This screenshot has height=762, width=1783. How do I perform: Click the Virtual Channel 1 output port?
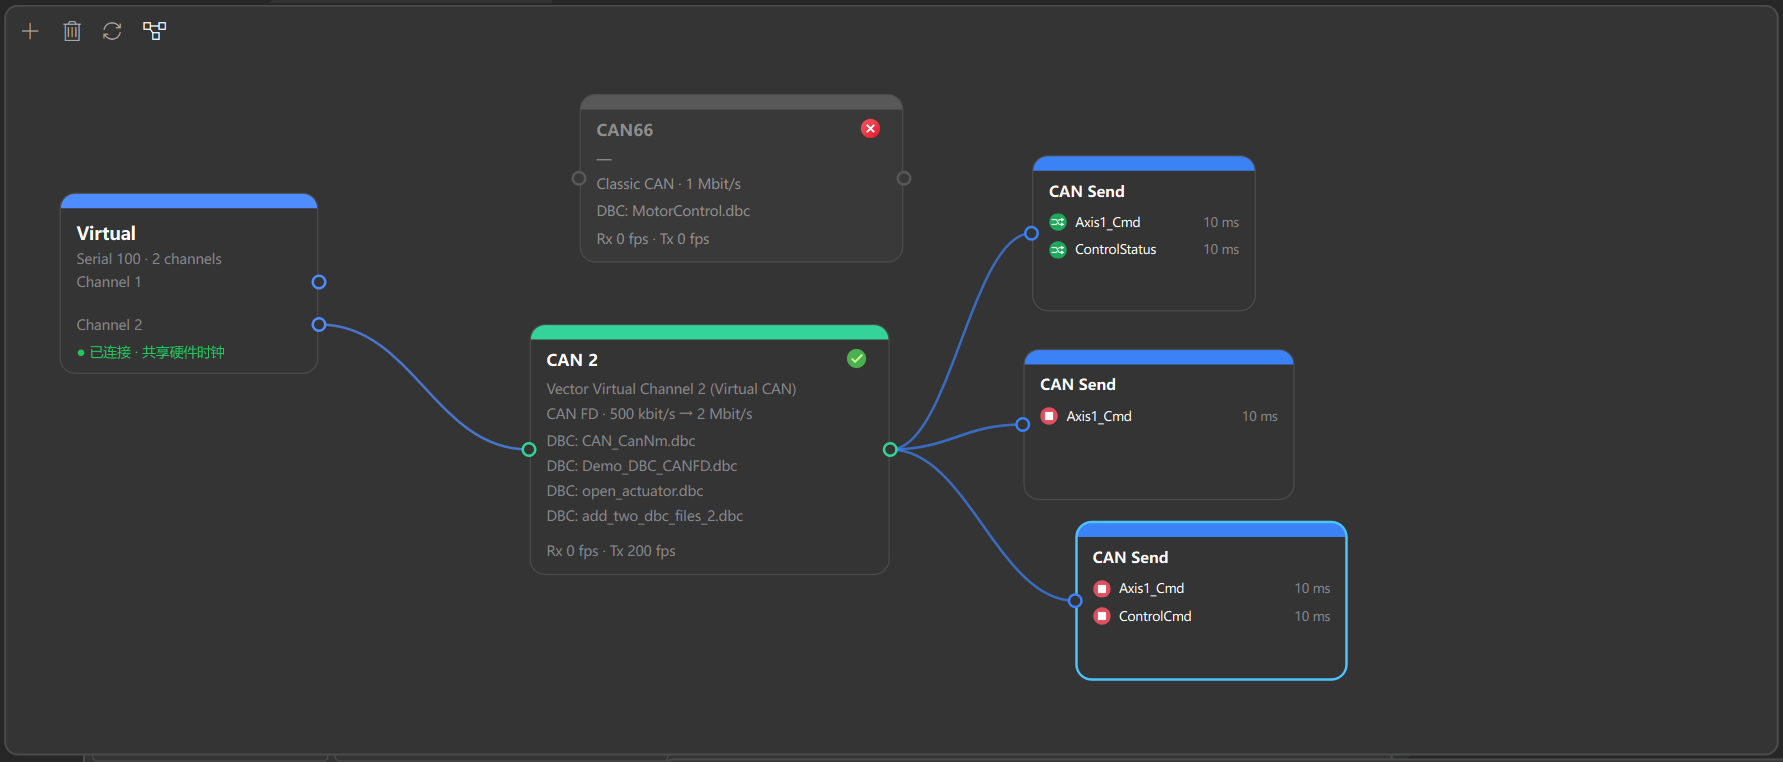point(319,282)
